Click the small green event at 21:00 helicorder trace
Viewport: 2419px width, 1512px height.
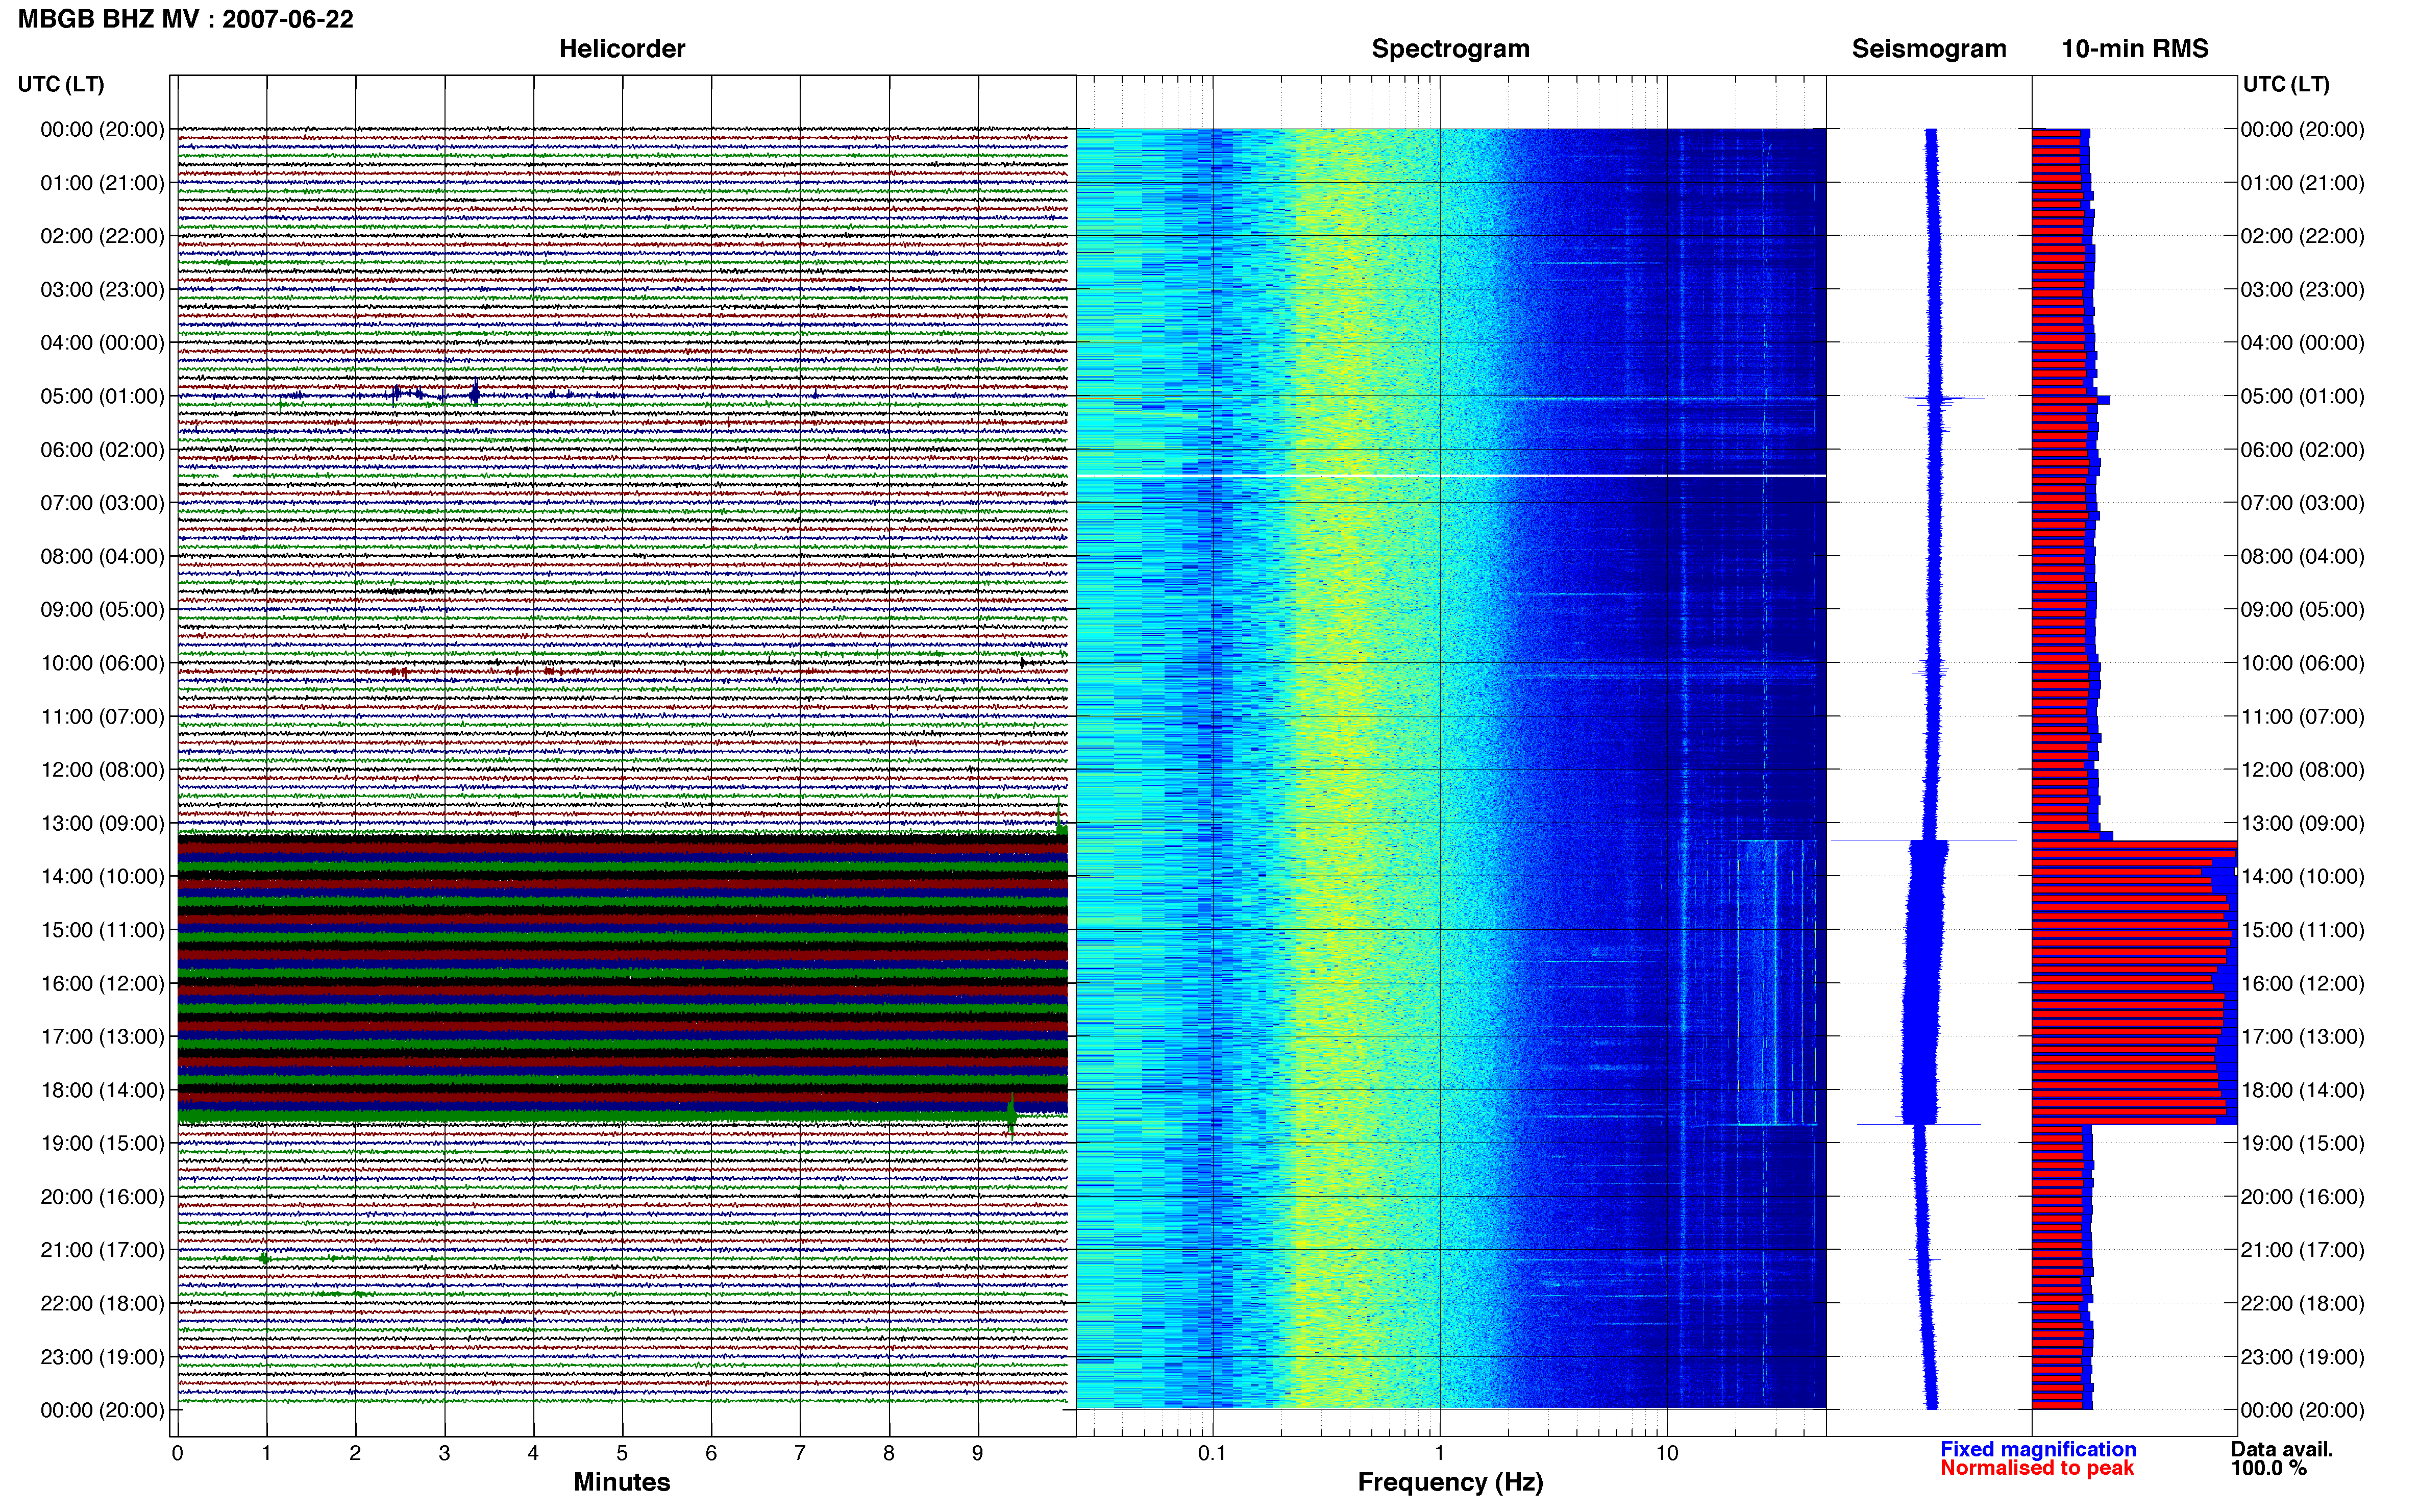(x=264, y=1258)
